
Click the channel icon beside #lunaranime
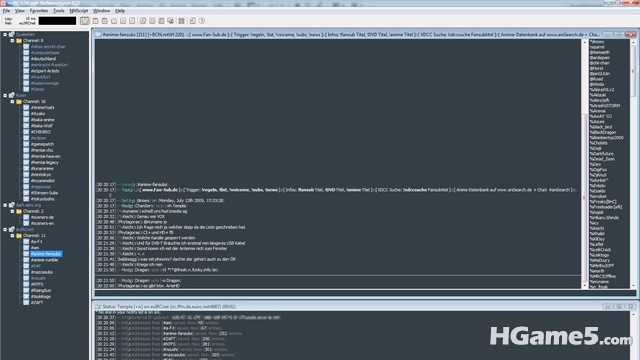click(x=26, y=169)
